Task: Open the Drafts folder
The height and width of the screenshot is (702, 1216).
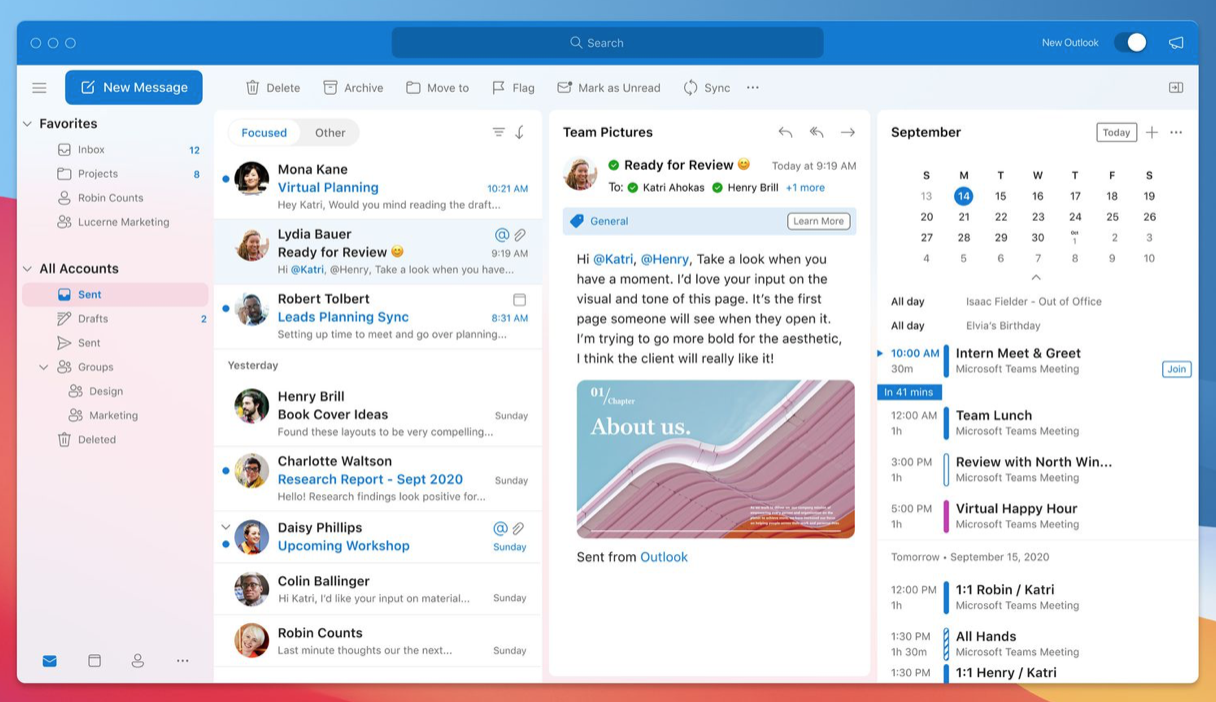Action: [x=115, y=319]
